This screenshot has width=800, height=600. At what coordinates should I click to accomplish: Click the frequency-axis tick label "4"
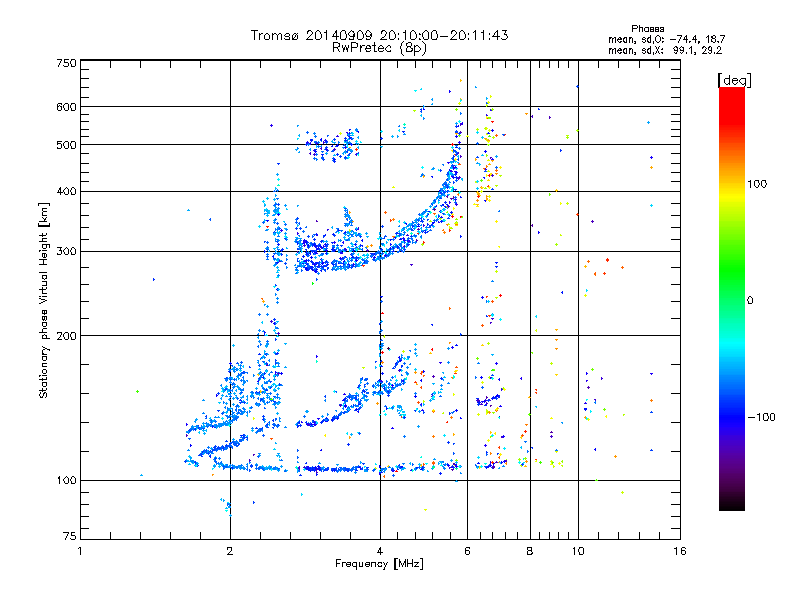click(x=380, y=551)
